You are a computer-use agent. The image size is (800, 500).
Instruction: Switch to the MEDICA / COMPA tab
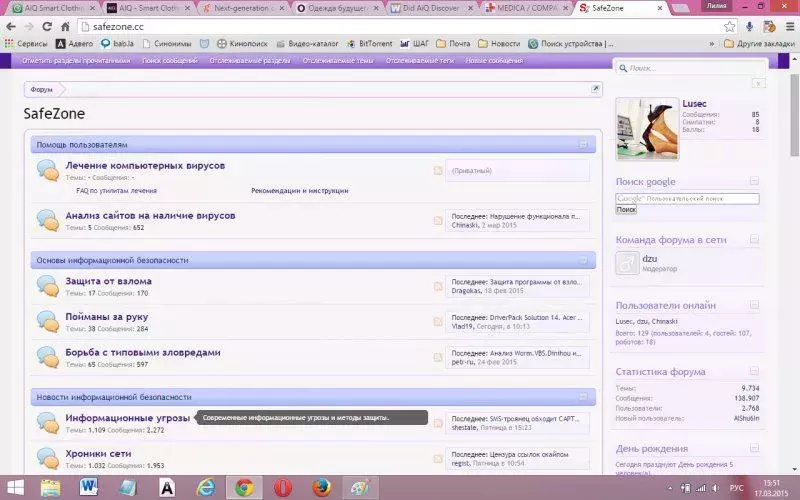click(527, 8)
